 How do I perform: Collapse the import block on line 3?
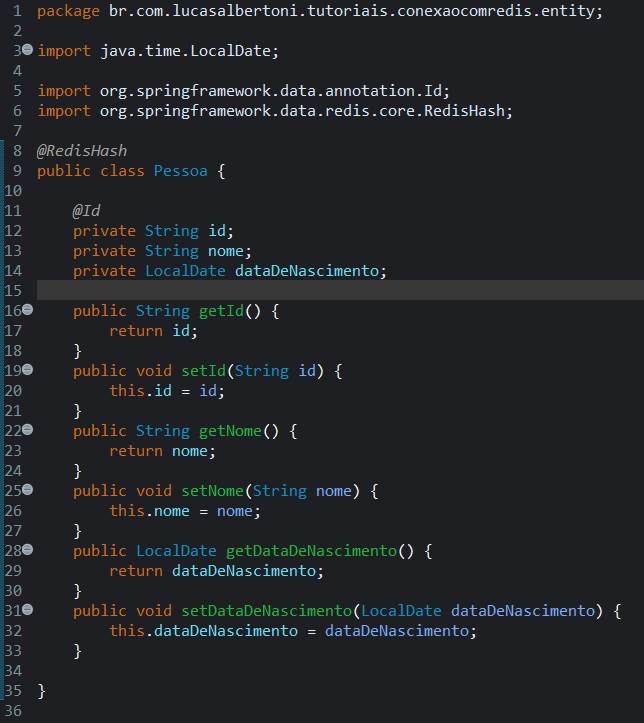click(x=27, y=50)
